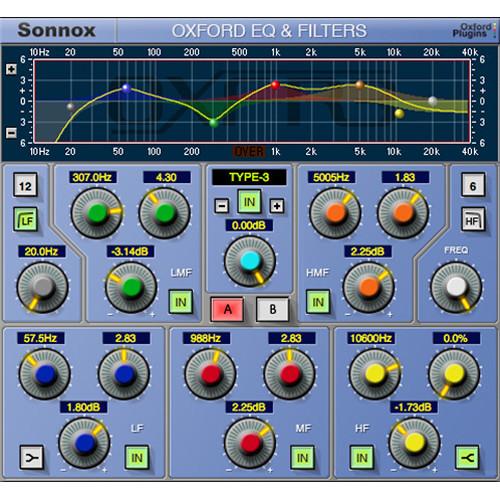Click the 10600Hz frequency value field
500x500 pixels.
(371, 338)
